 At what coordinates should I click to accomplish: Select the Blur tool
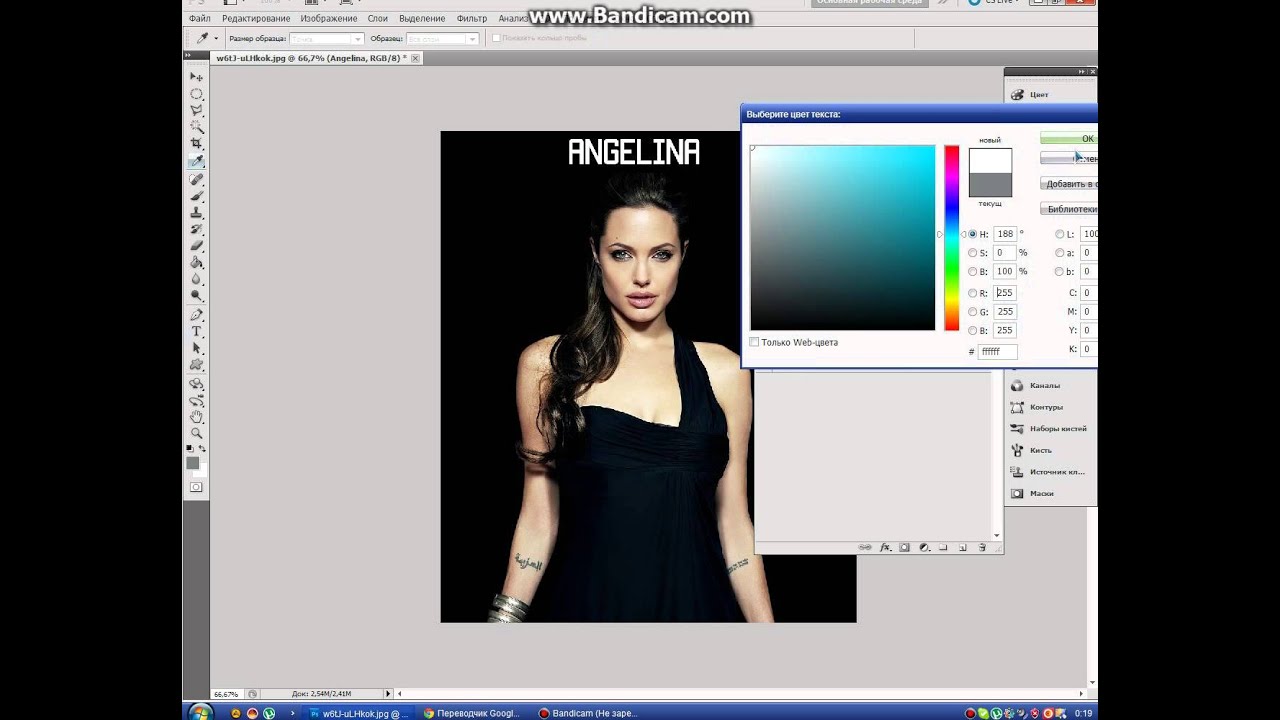(196, 280)
